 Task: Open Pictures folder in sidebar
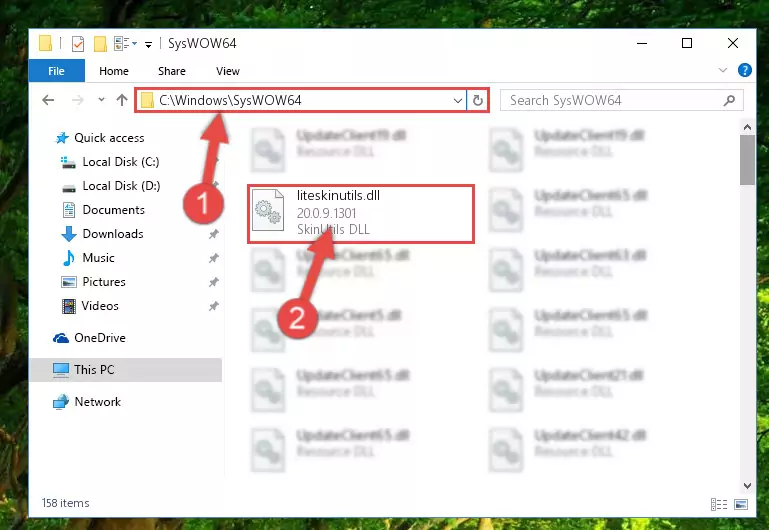point(103,282)
